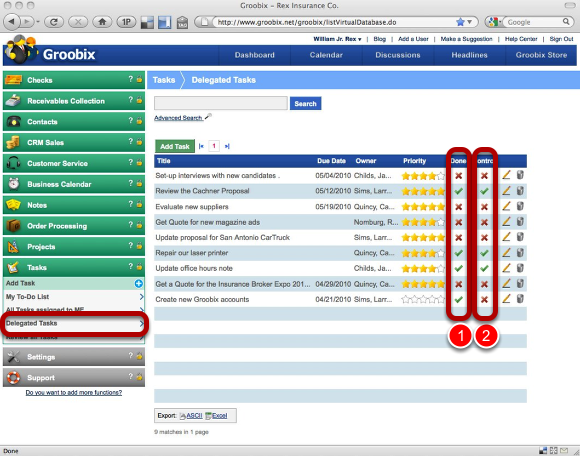Toggle Done for 'Update proposal for San Antonio CarTruck'
This screenshot has height=456, width=580.
(x=459, y=238)
